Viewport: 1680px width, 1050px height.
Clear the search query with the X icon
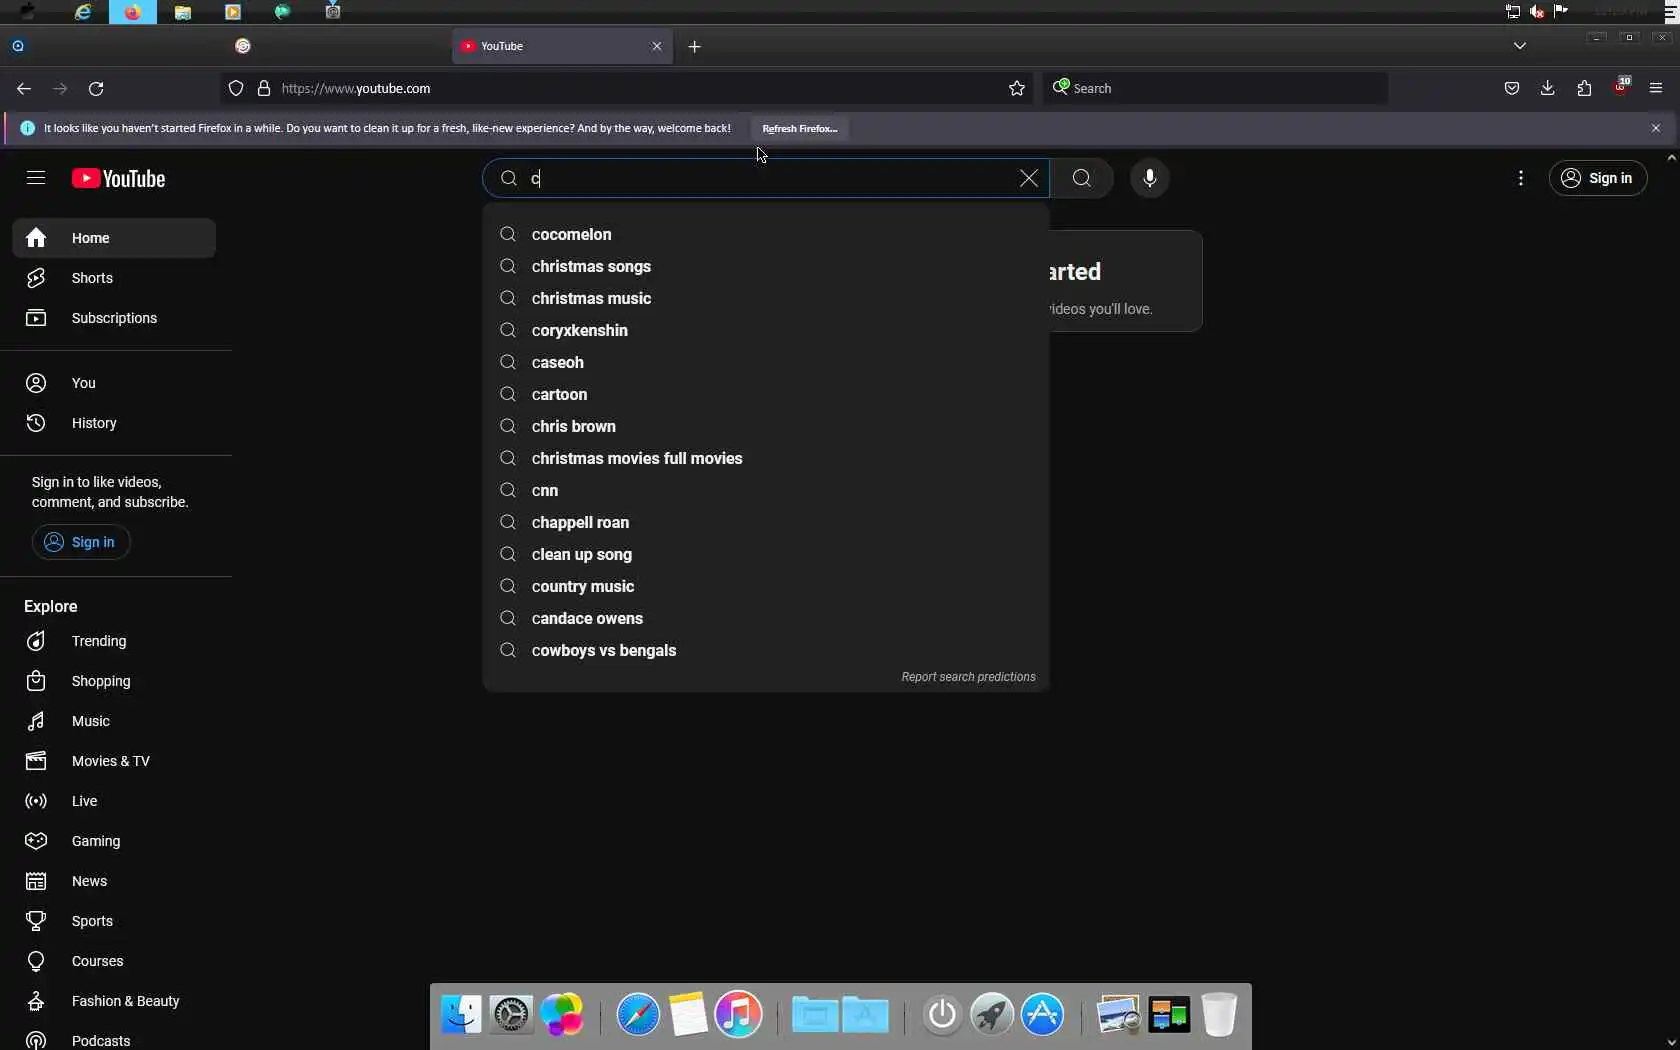[1028, 178]
